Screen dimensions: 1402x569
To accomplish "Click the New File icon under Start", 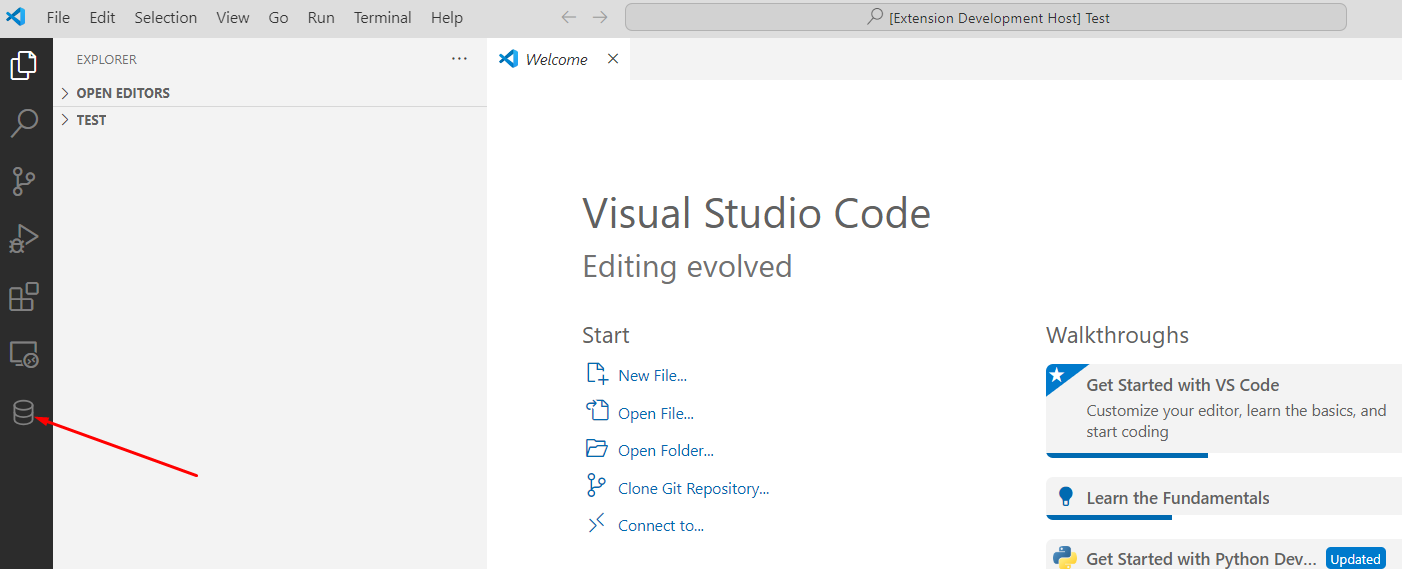I will 597,375.
